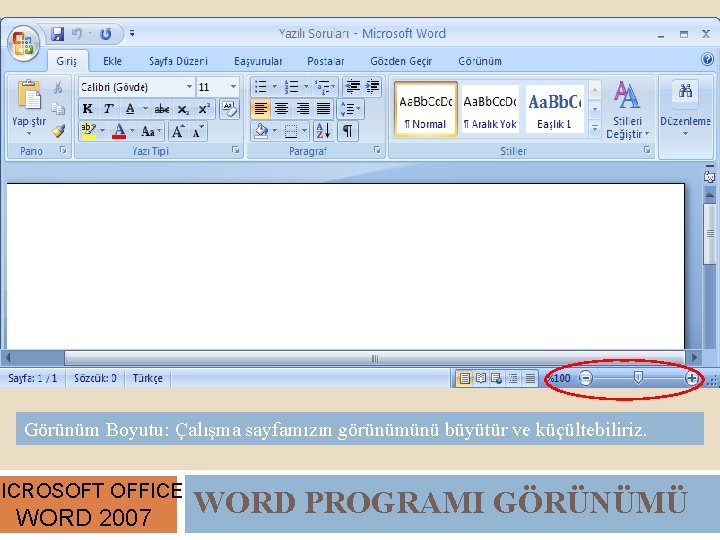The image size is (720, 540).
Task: Open the Calibri font name dropdown
Action: point(189,87)
